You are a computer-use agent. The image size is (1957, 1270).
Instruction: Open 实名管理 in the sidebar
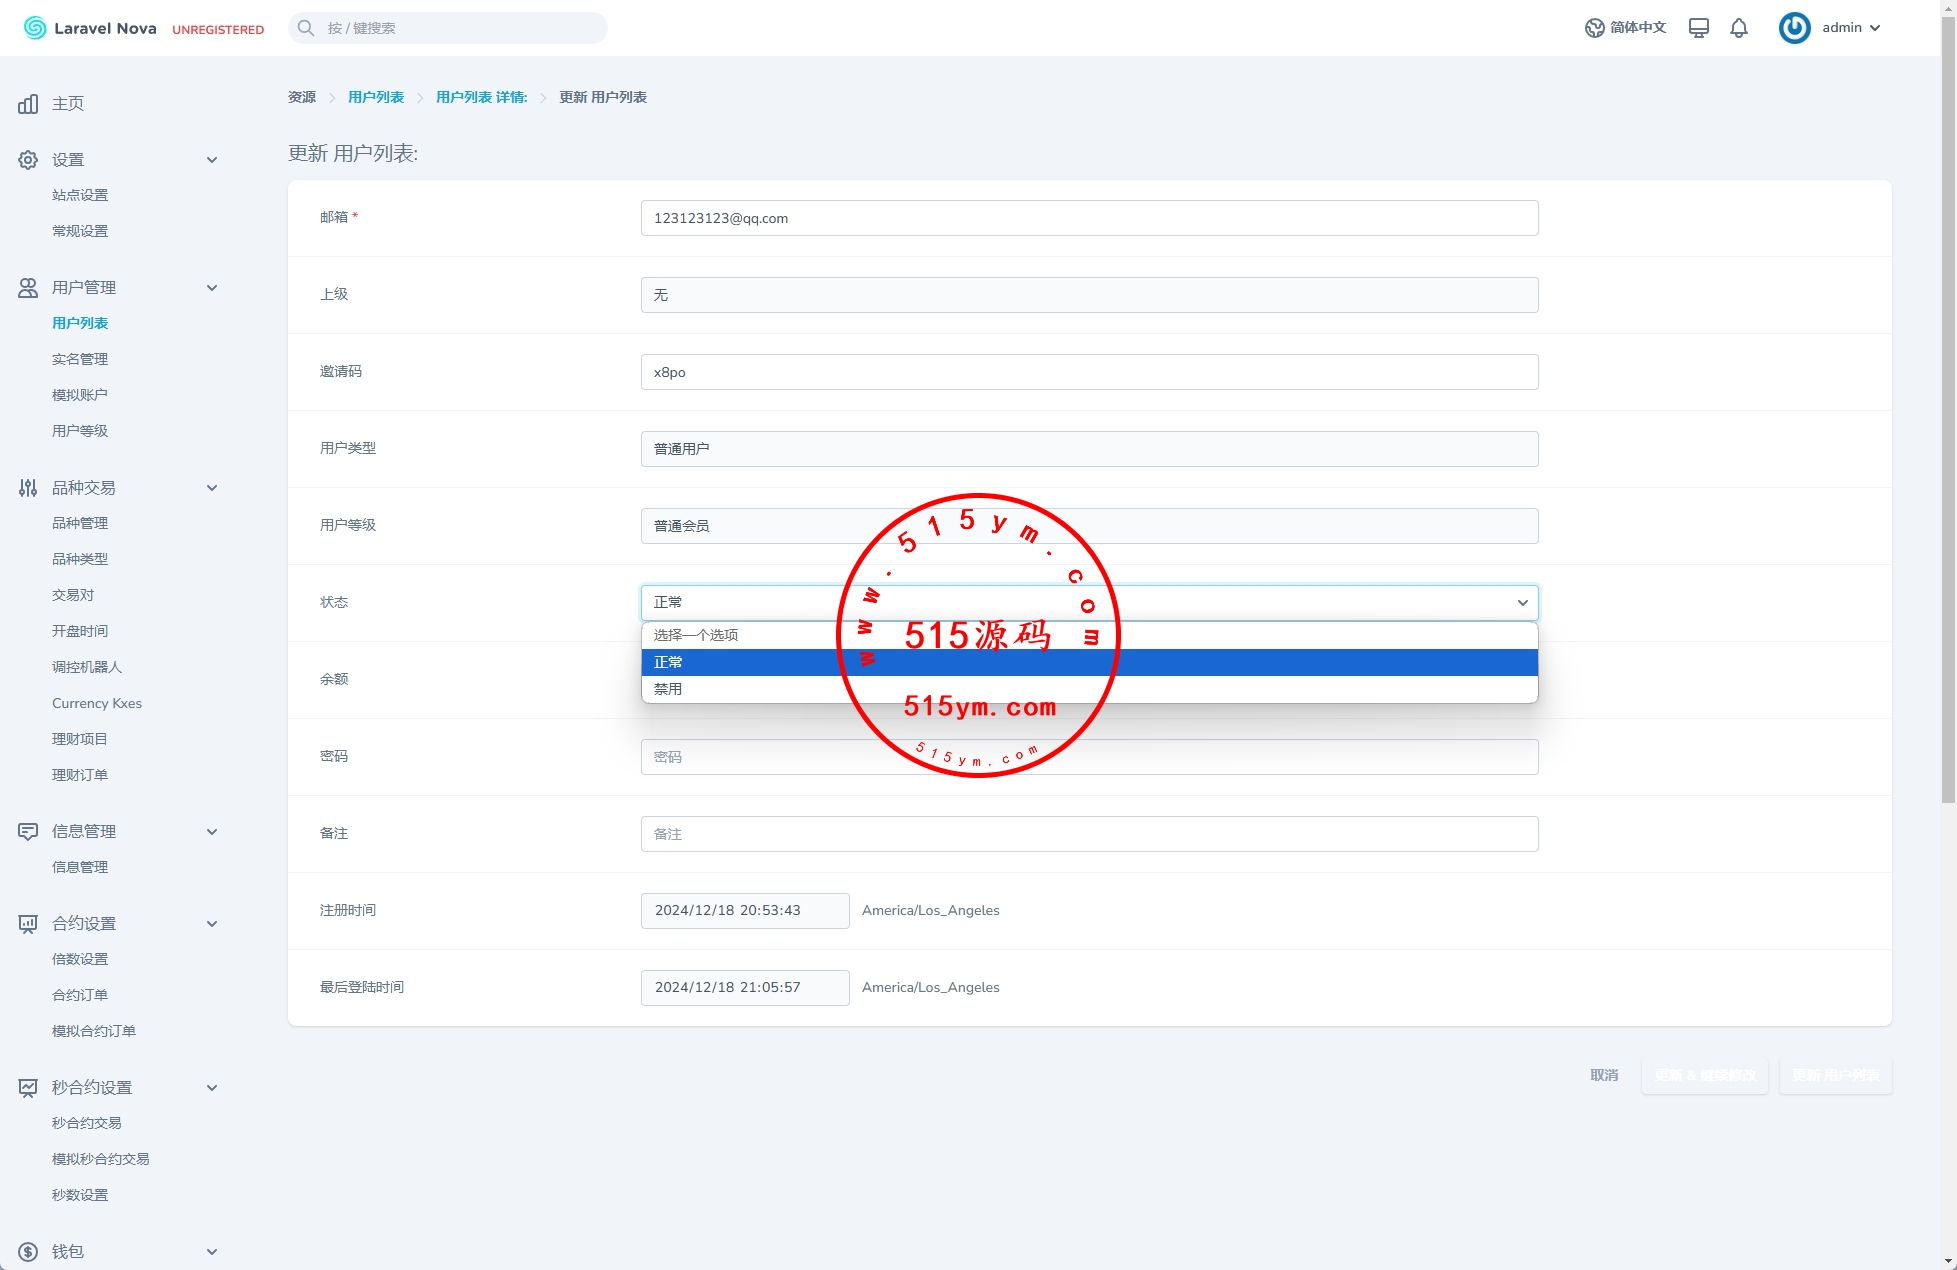[80, 359]
